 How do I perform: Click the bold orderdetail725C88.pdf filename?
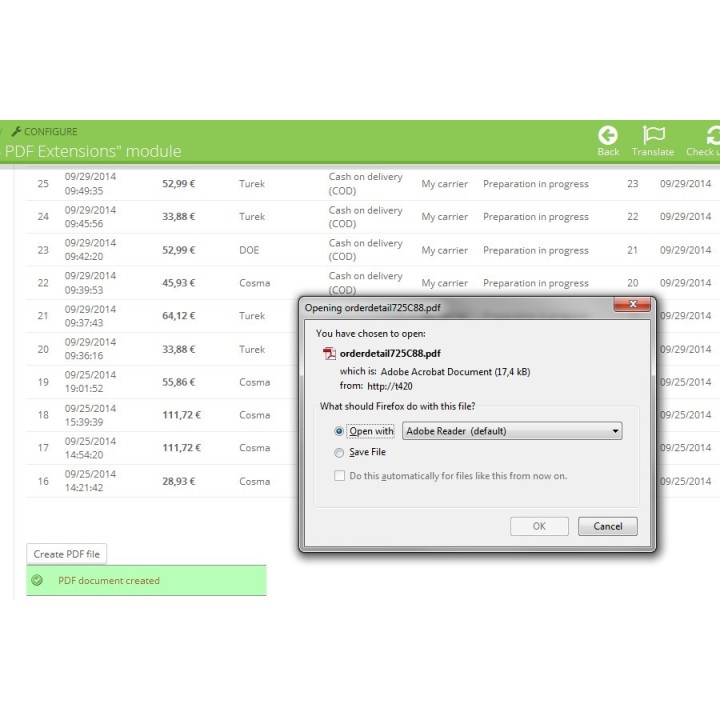click(x=390, y=354)
